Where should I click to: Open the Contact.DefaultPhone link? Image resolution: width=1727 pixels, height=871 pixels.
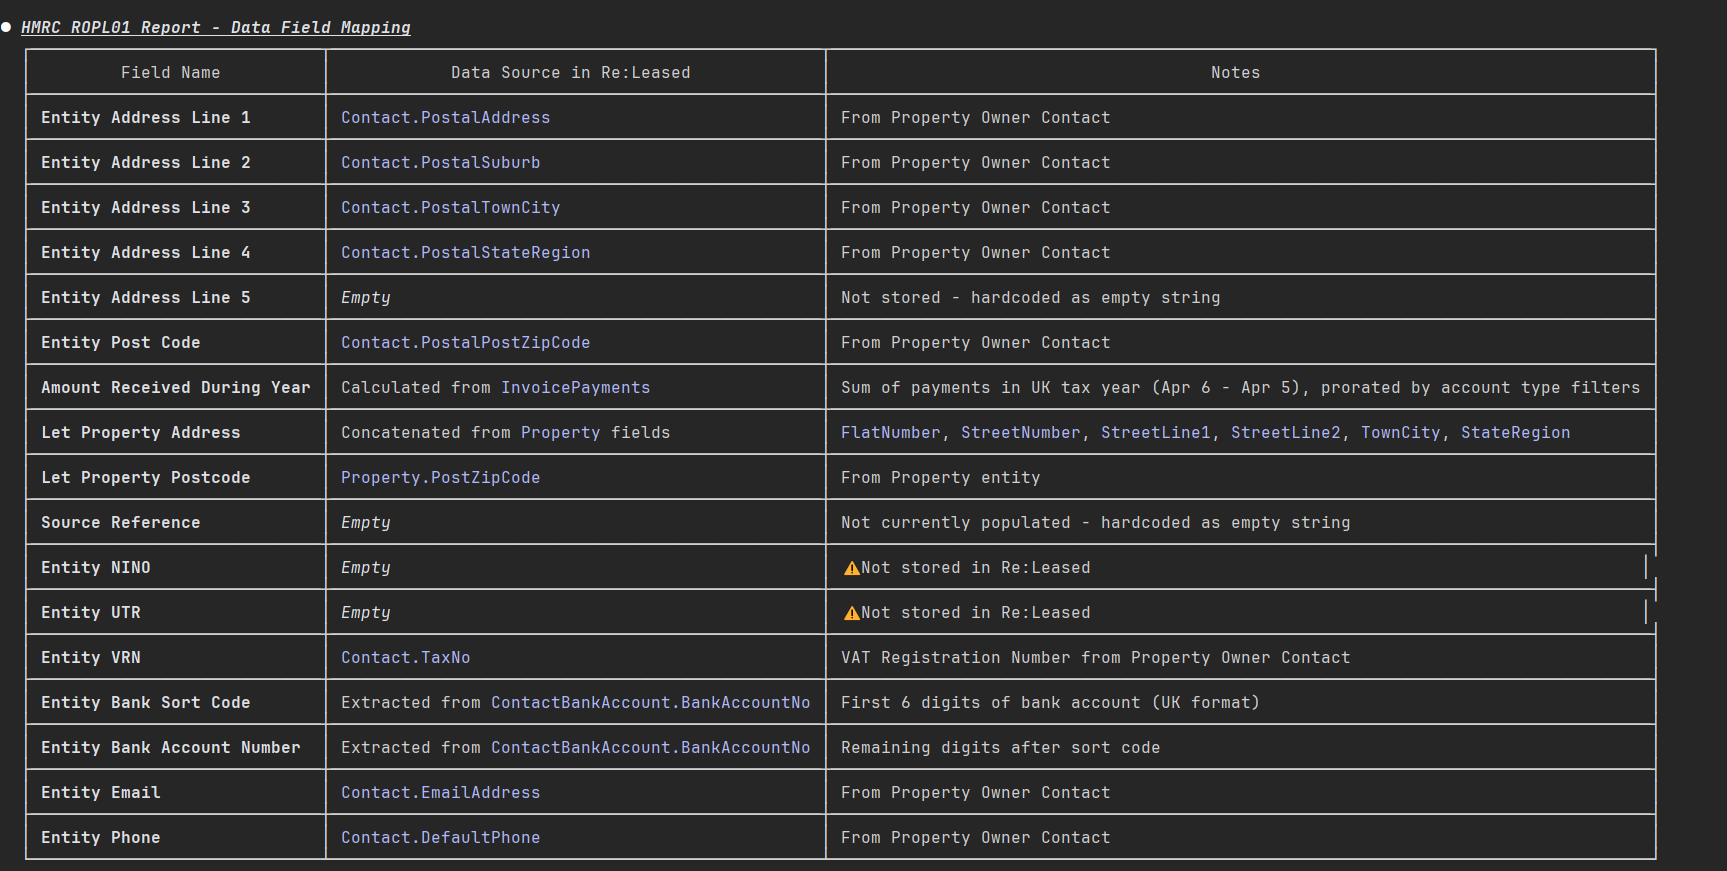(x=440, y=838)
